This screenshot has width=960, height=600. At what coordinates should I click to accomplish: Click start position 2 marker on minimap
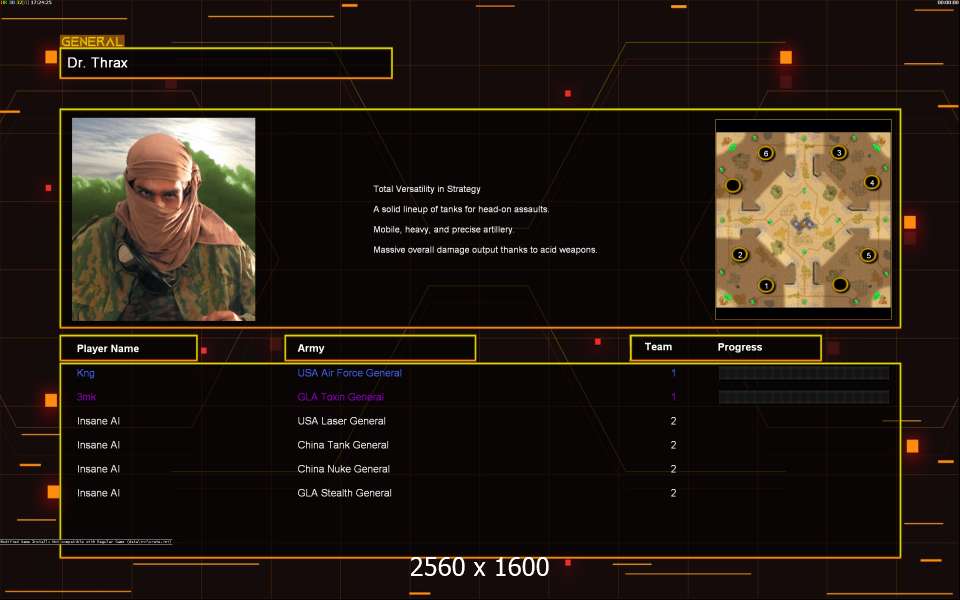740,254
